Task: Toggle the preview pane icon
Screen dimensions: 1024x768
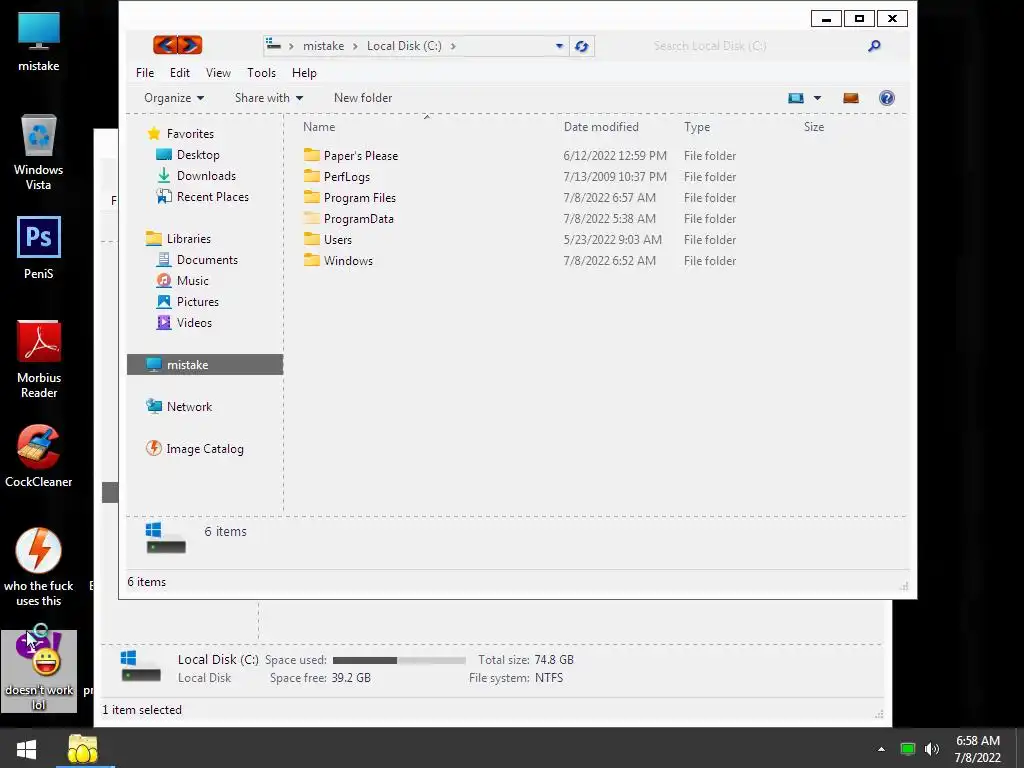Action: coord(850,98)
